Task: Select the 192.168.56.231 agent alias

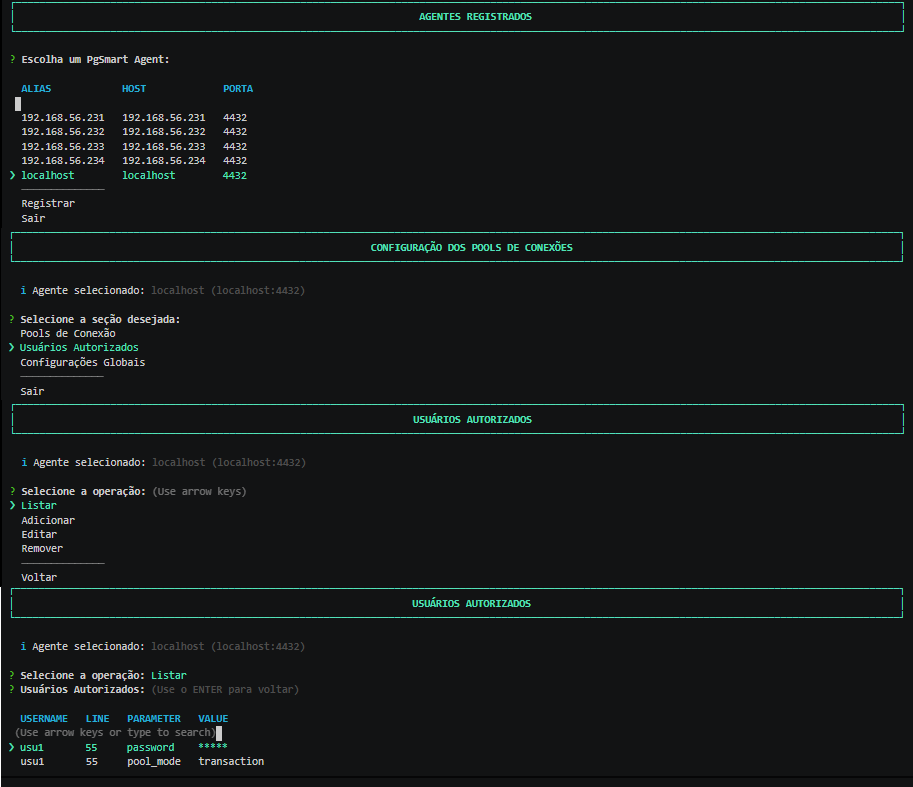Action: pos(63,118)
